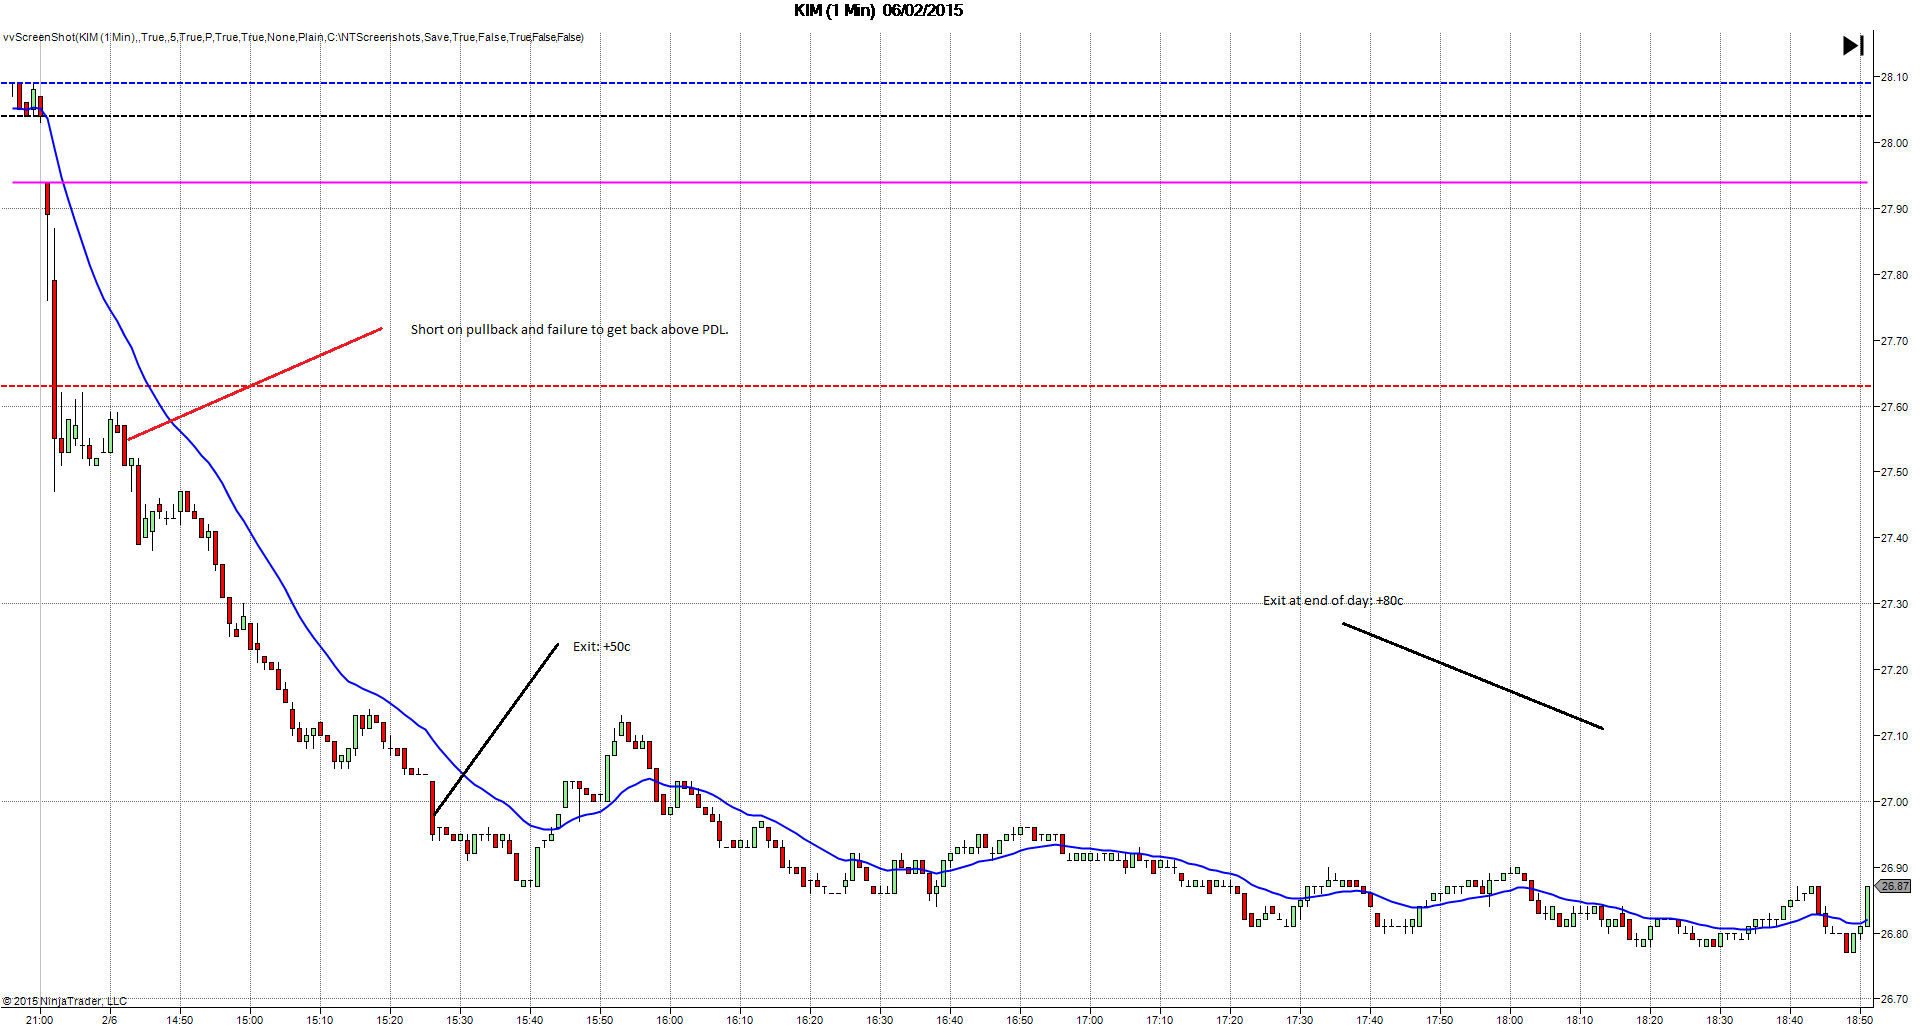Click the 27.20 price axis label
The width and height of the screenshot is (1920, 1034).
pos(1894,670)
